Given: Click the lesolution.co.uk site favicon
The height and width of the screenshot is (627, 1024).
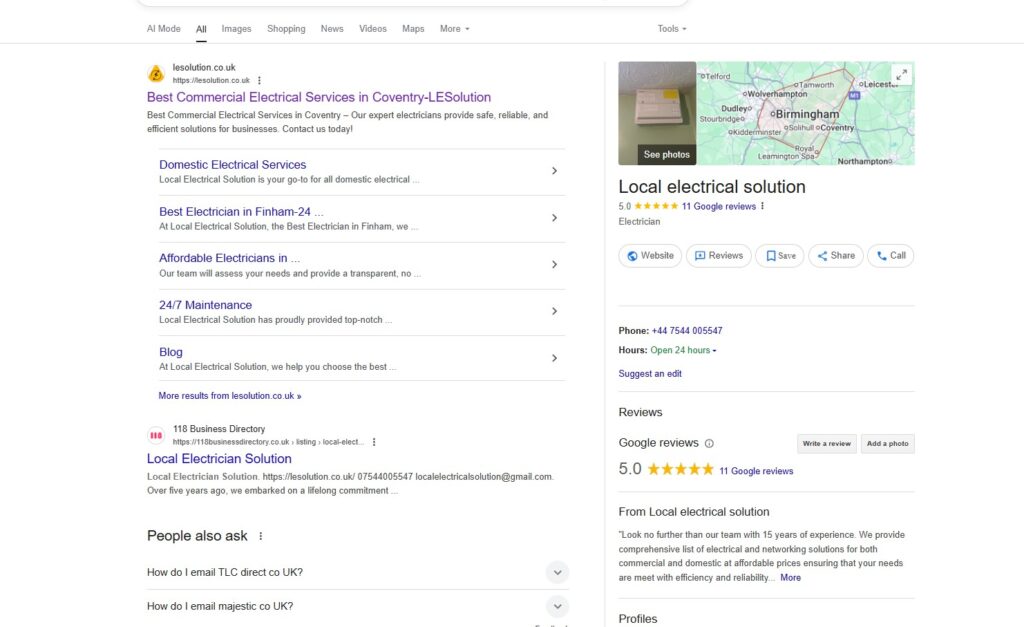Looking at the screenshot, I should pyautogui.click(x=156, y=74).
